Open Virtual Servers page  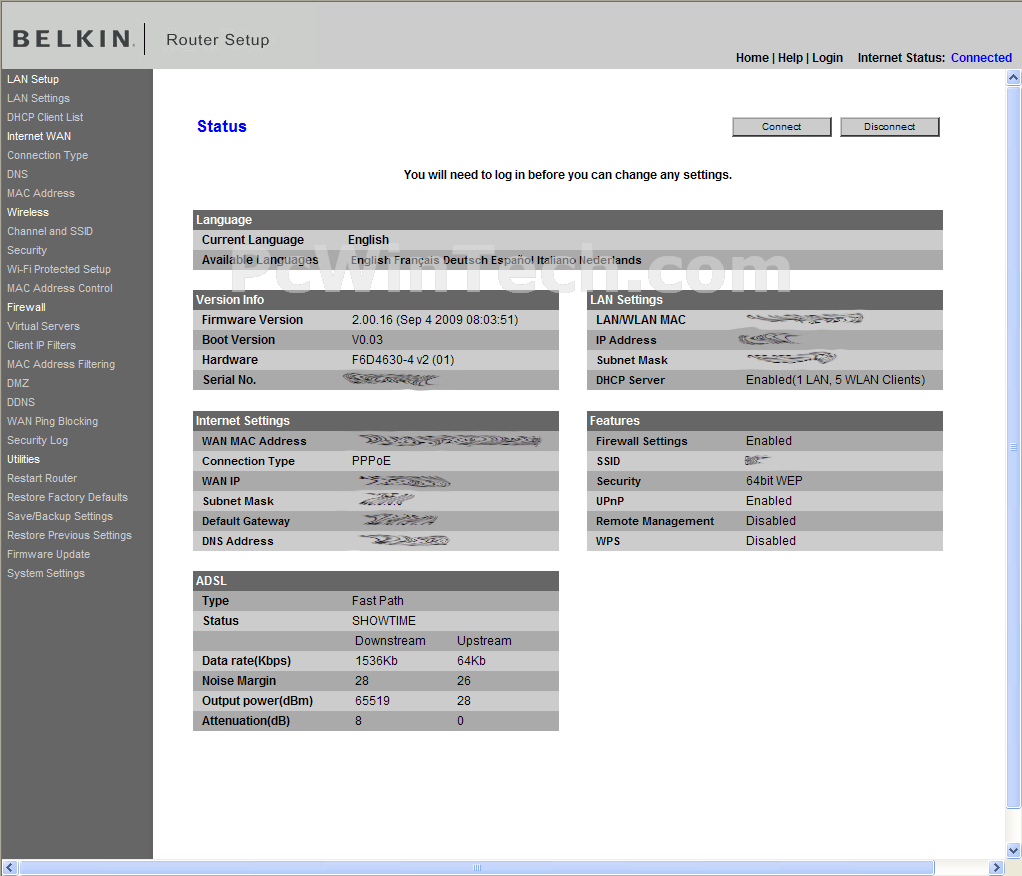(x=44, y=326)
